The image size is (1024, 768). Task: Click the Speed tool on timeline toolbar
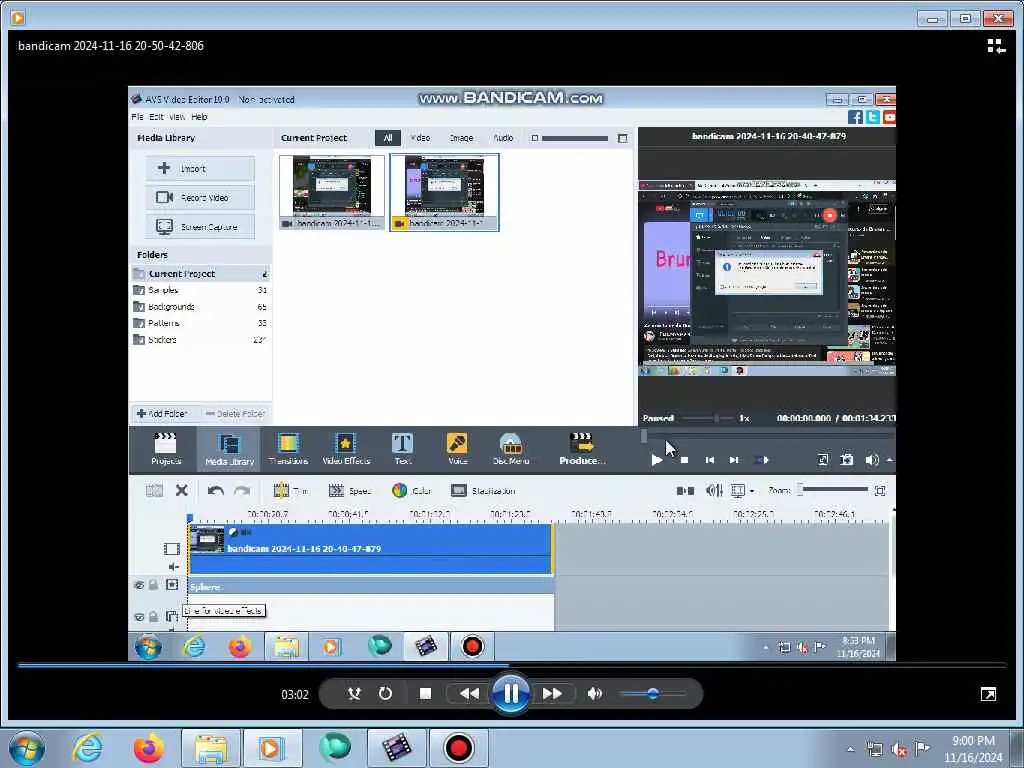click(349, 490)
